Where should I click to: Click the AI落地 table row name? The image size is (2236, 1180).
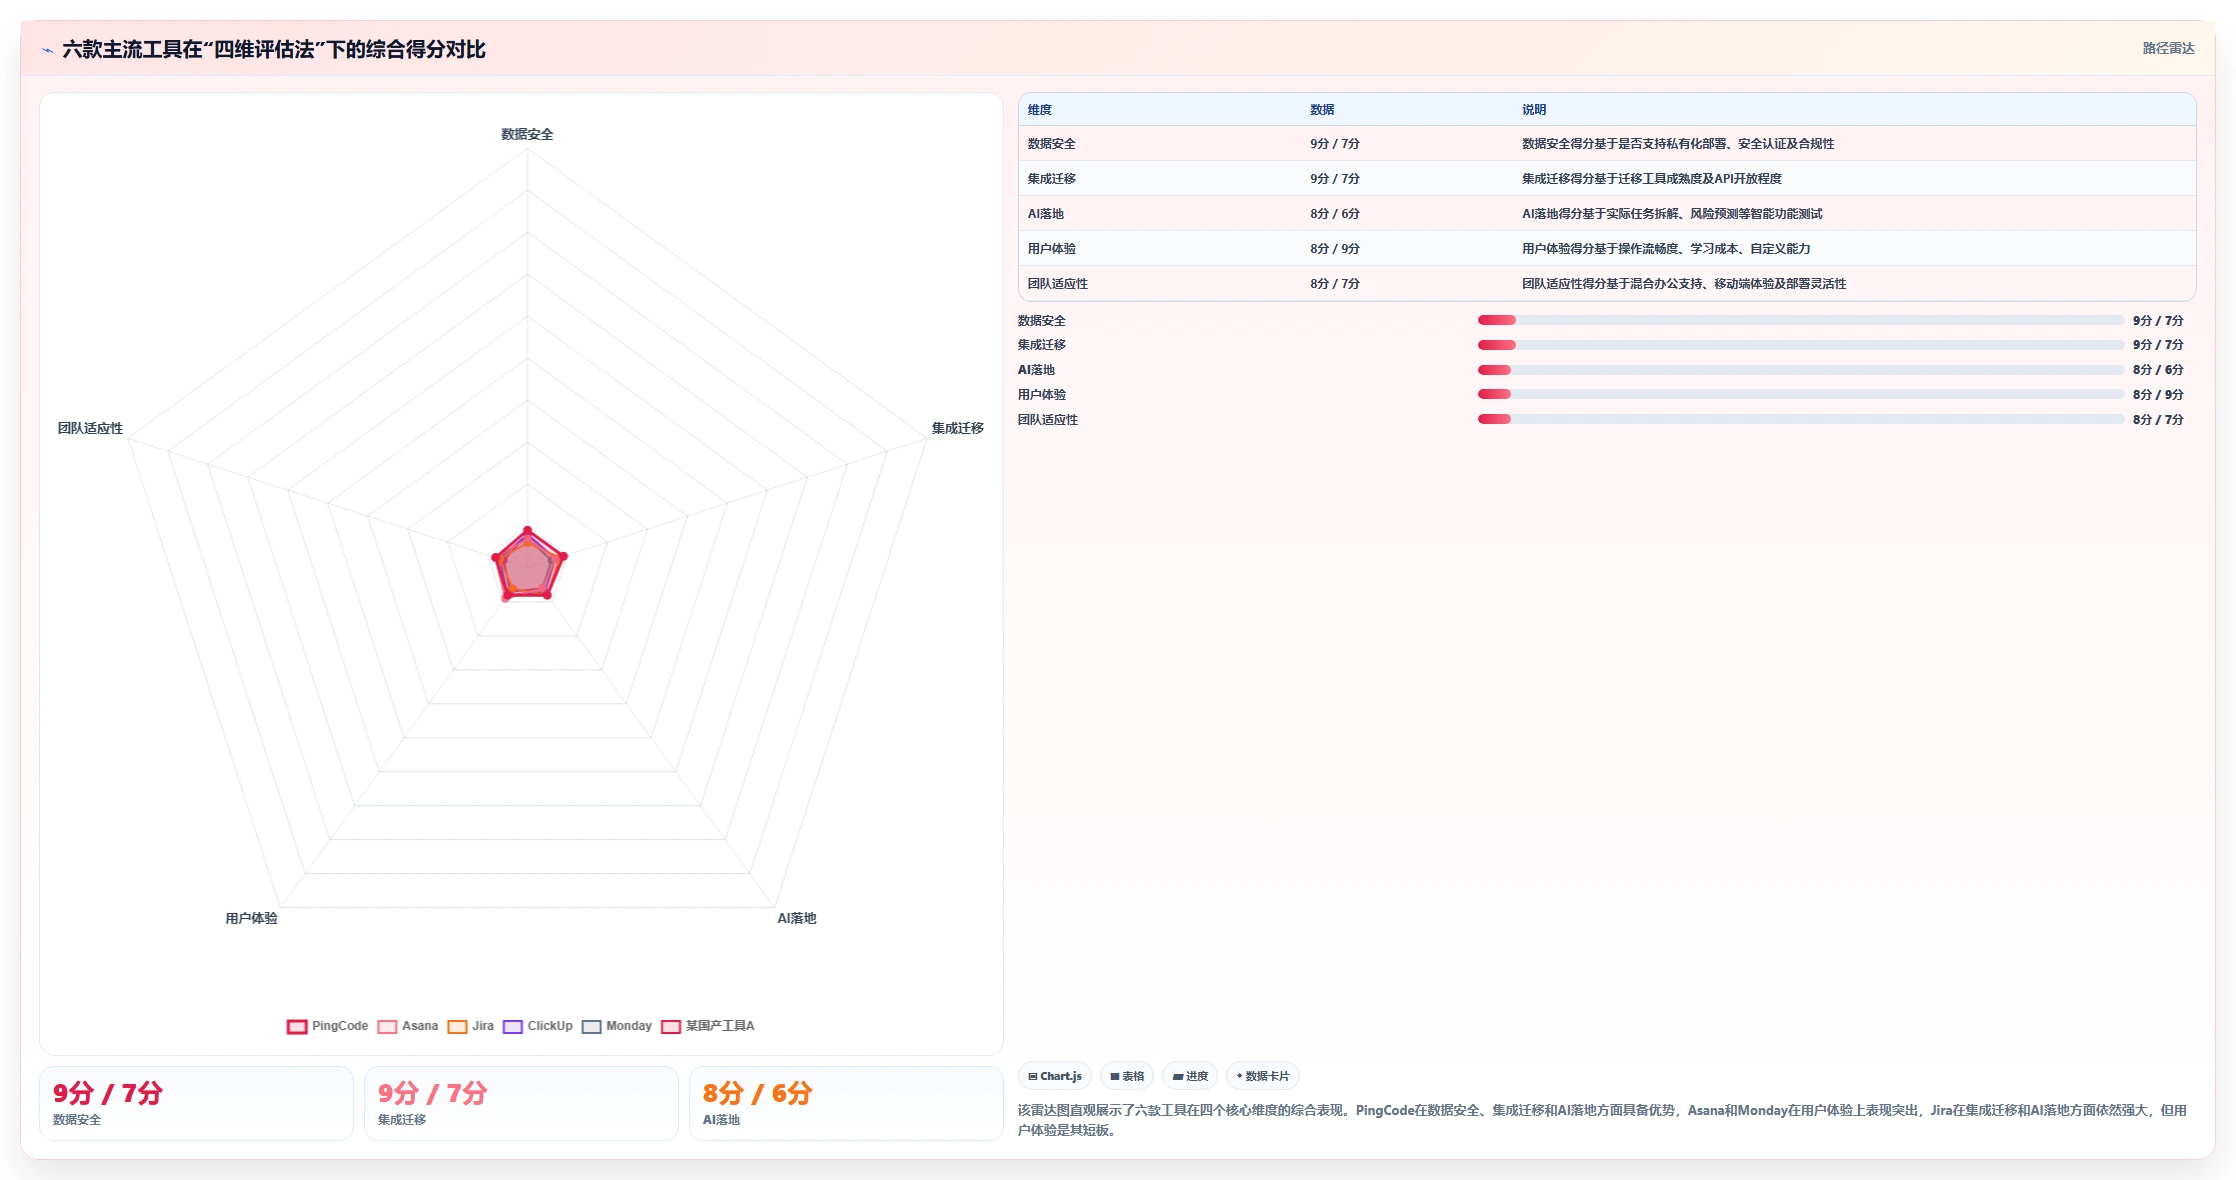[1045, 214]
